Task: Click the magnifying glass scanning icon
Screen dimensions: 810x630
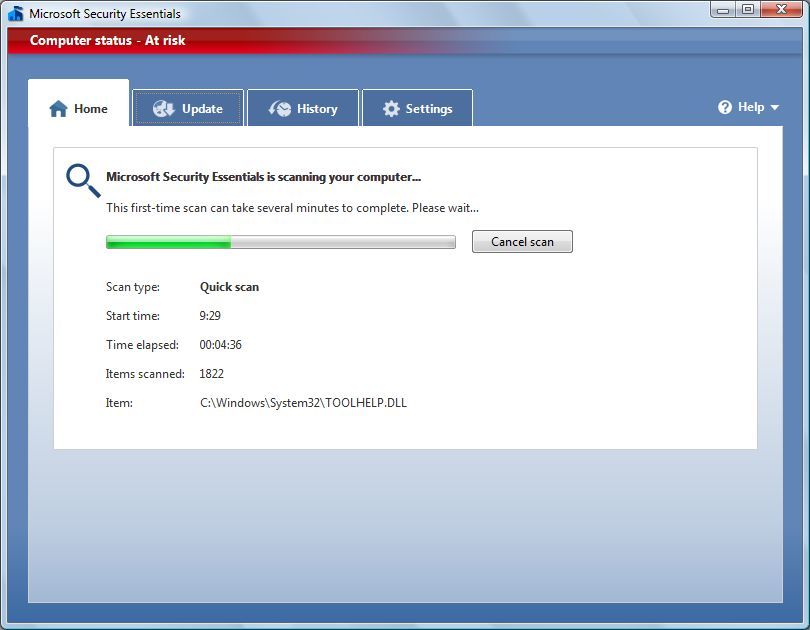Action: (80, 177)
